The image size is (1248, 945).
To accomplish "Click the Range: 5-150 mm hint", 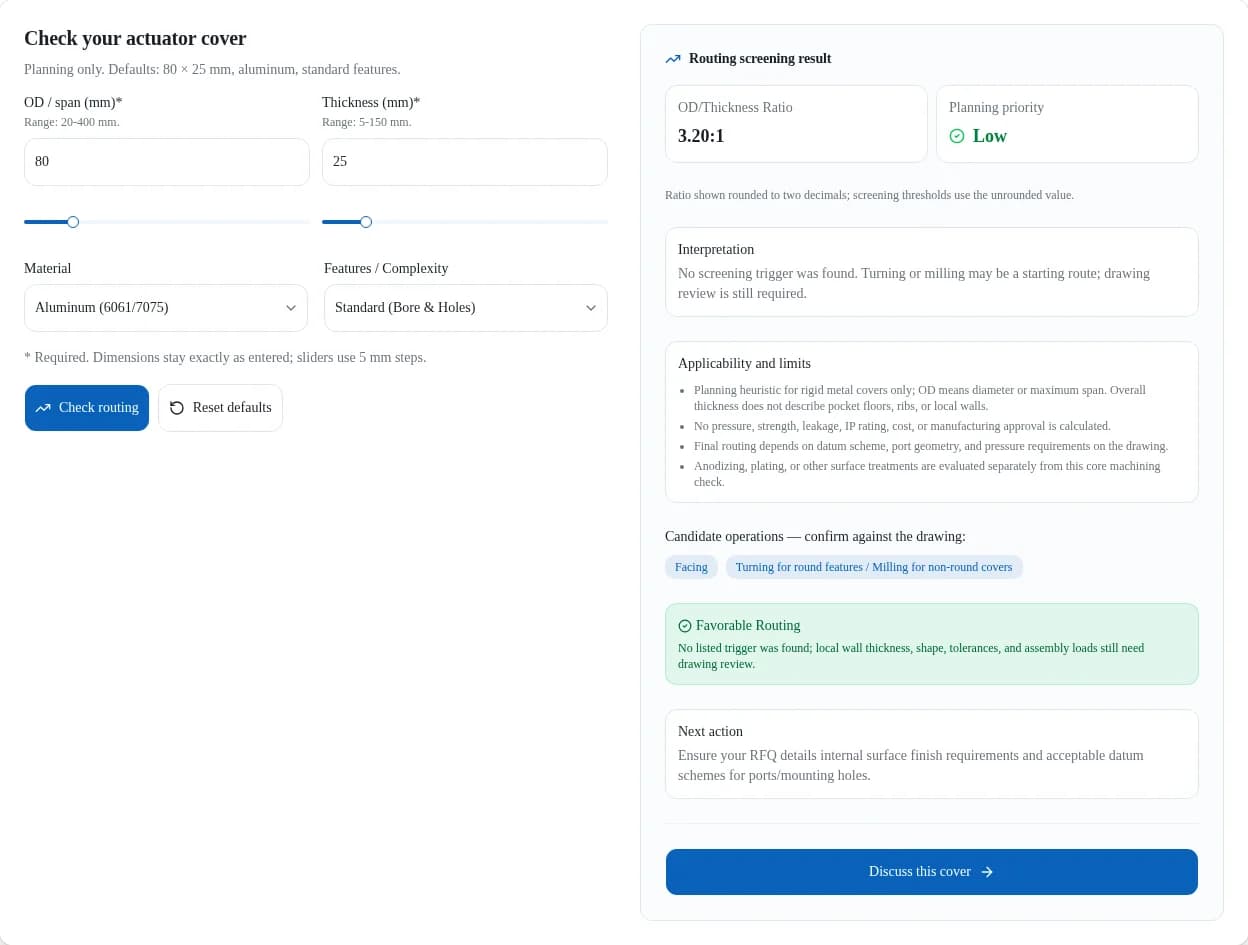I will click(366, 122).
